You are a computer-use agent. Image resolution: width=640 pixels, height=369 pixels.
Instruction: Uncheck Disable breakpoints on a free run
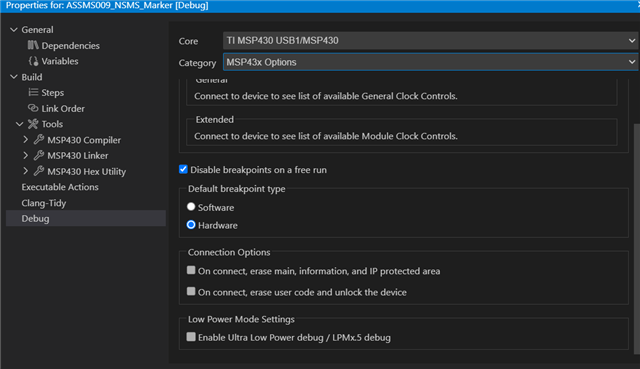[183, 169]
